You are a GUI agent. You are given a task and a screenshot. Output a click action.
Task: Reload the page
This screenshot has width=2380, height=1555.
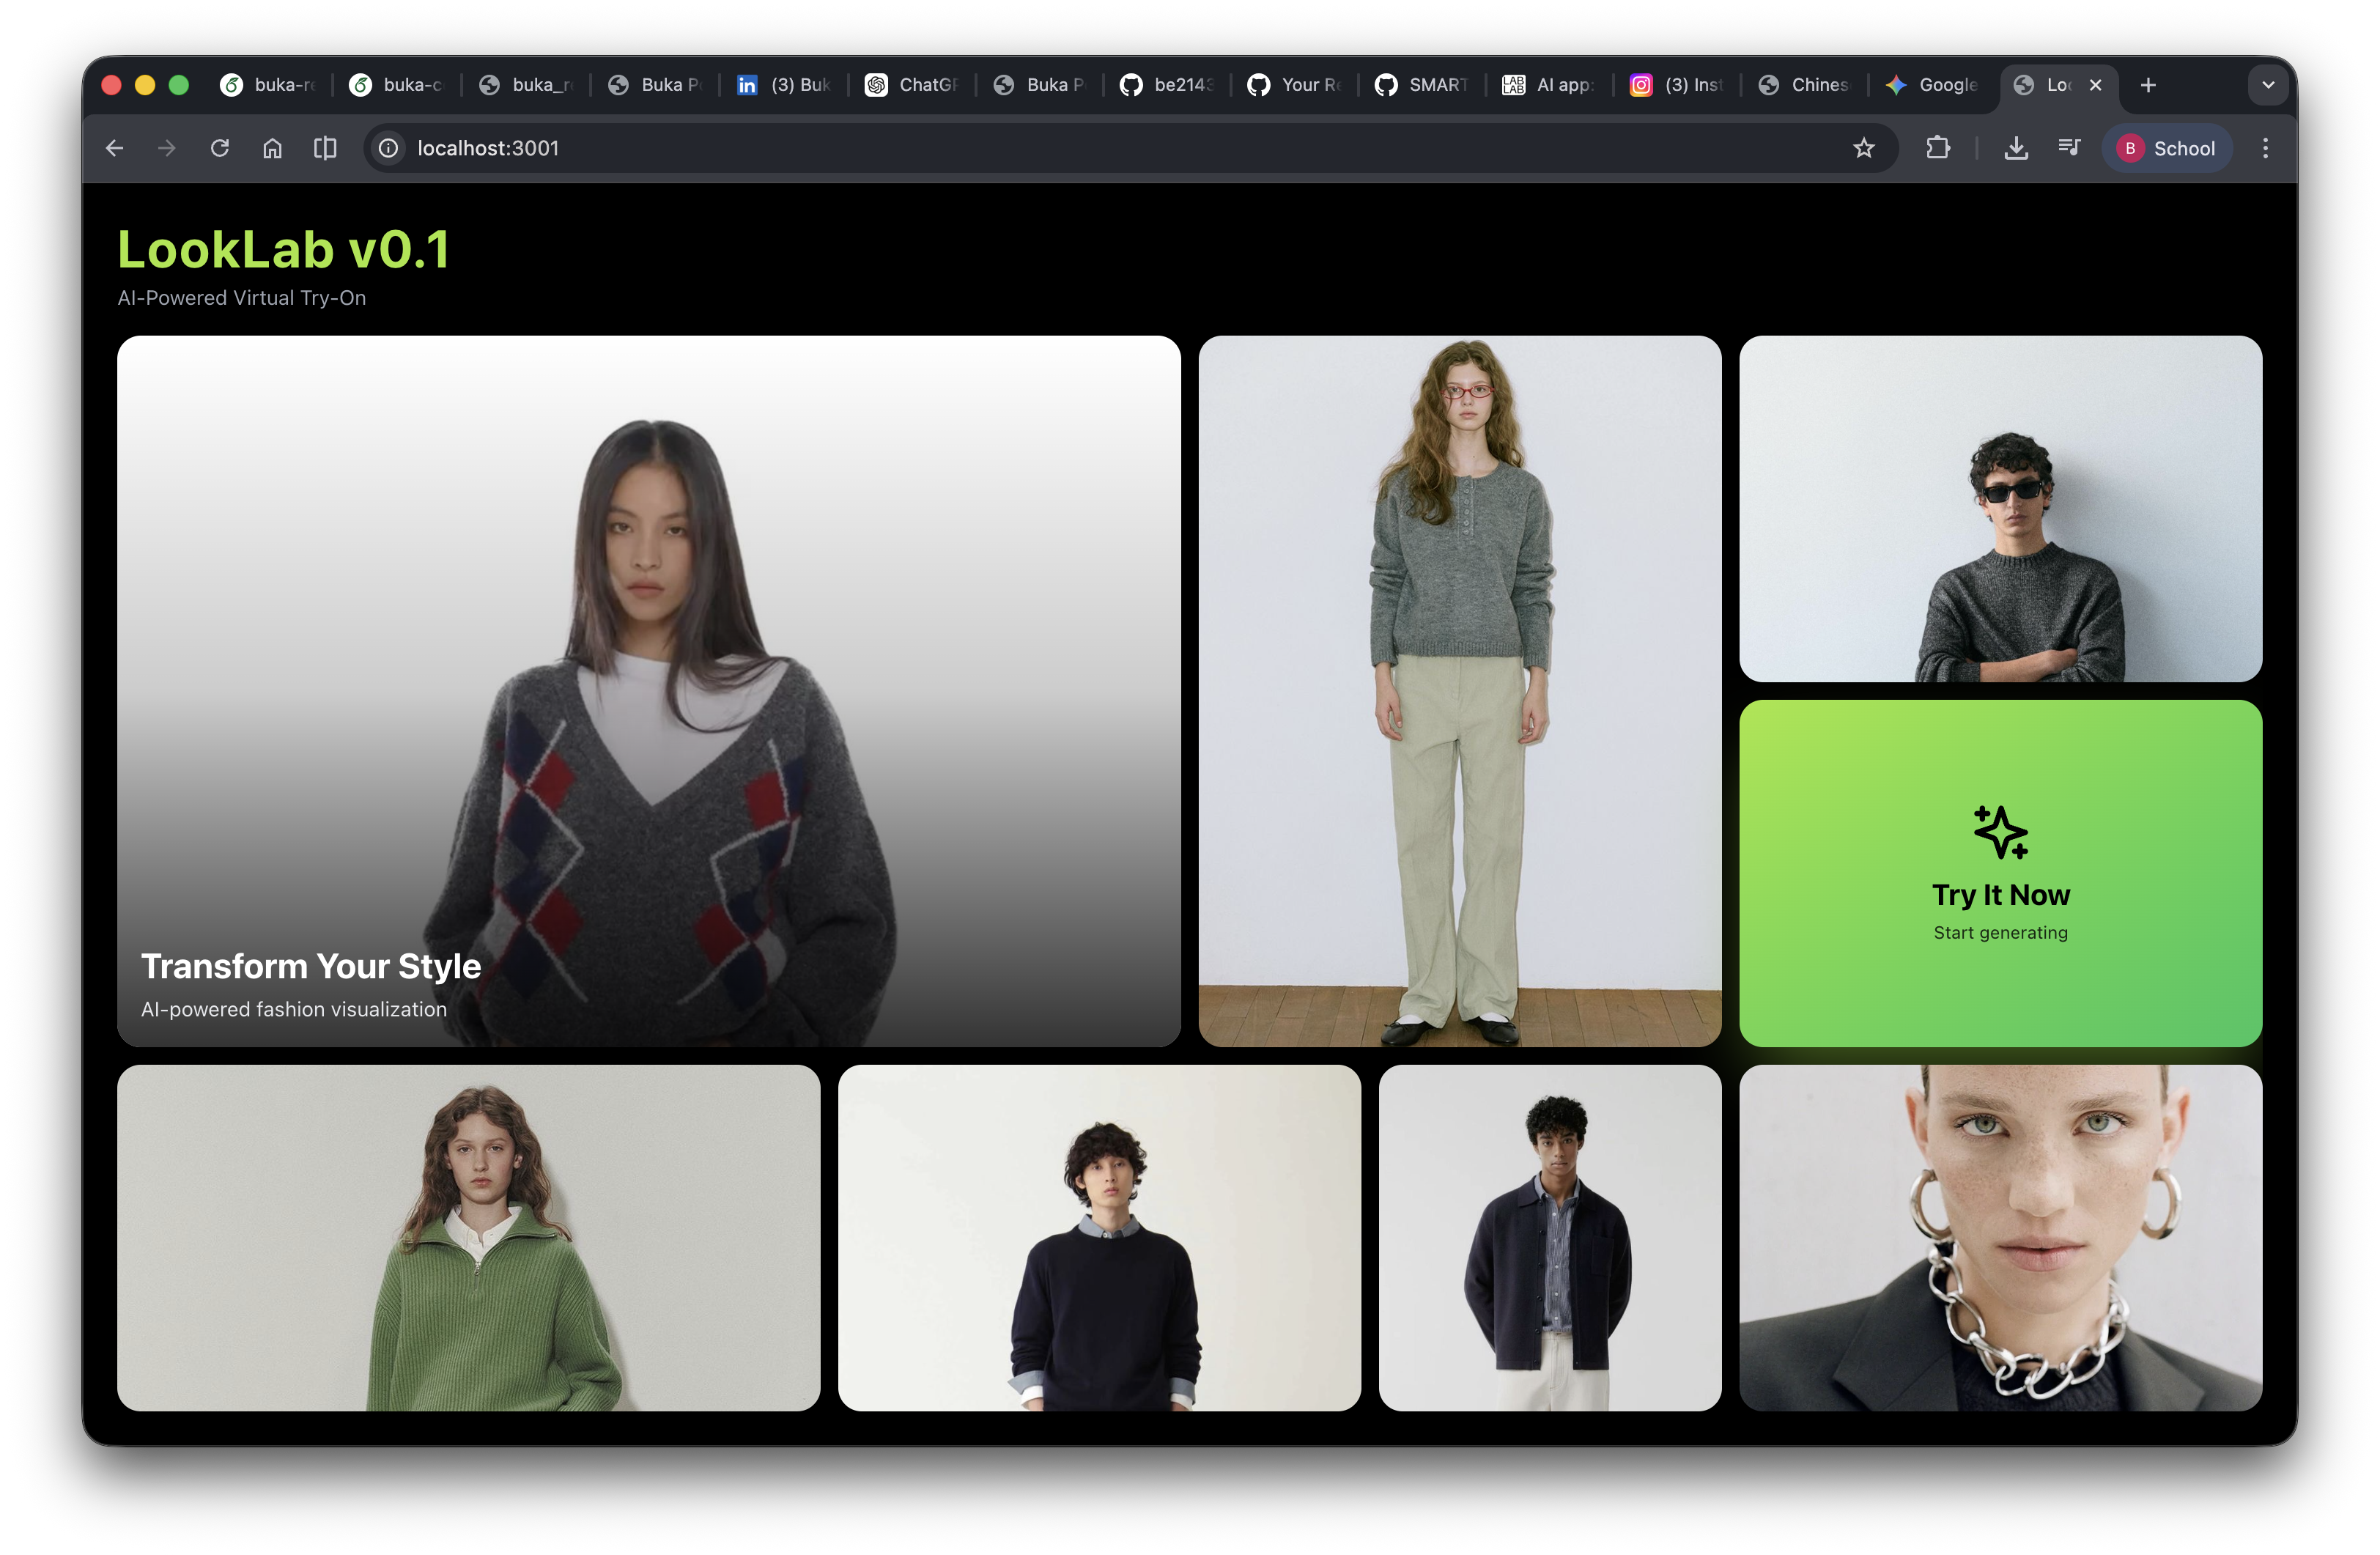pos(220,148)
